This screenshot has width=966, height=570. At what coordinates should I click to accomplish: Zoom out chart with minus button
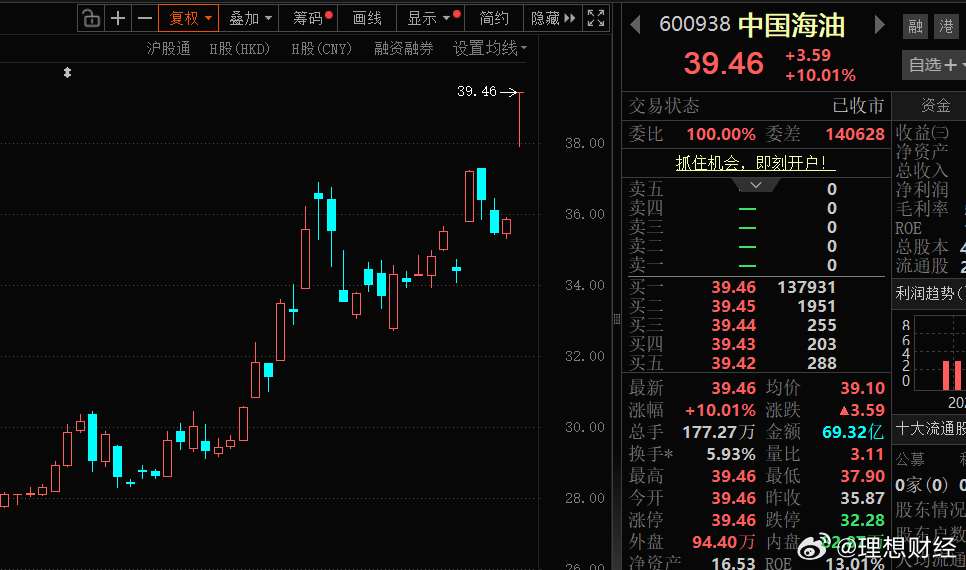tap(145, 18)
